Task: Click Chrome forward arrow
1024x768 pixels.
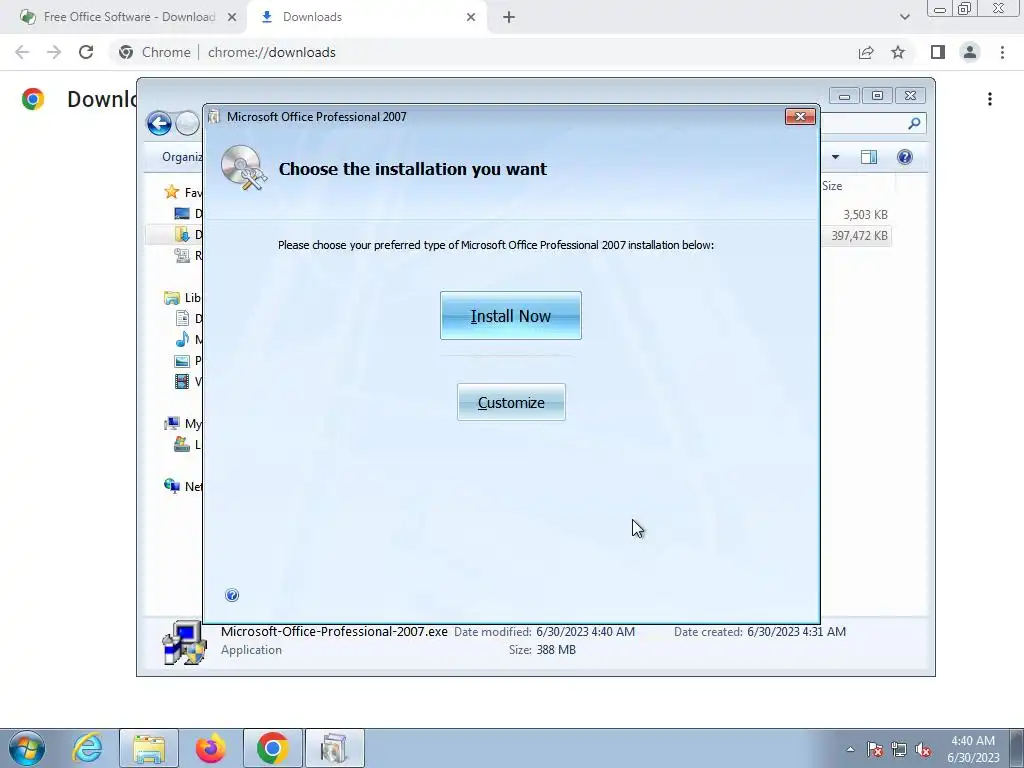Action: (54, 52)
